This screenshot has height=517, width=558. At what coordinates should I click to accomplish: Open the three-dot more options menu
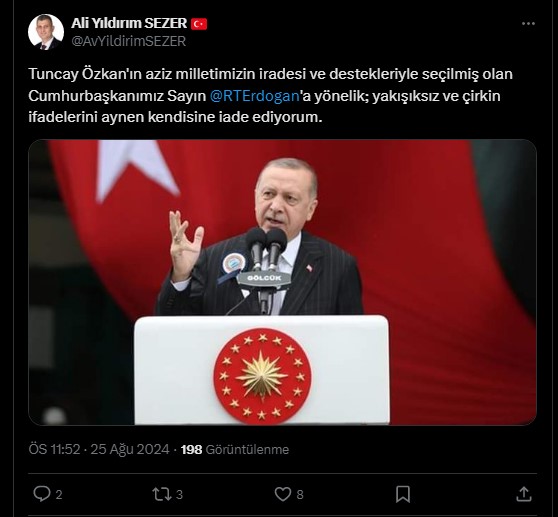tap(528, 23)
